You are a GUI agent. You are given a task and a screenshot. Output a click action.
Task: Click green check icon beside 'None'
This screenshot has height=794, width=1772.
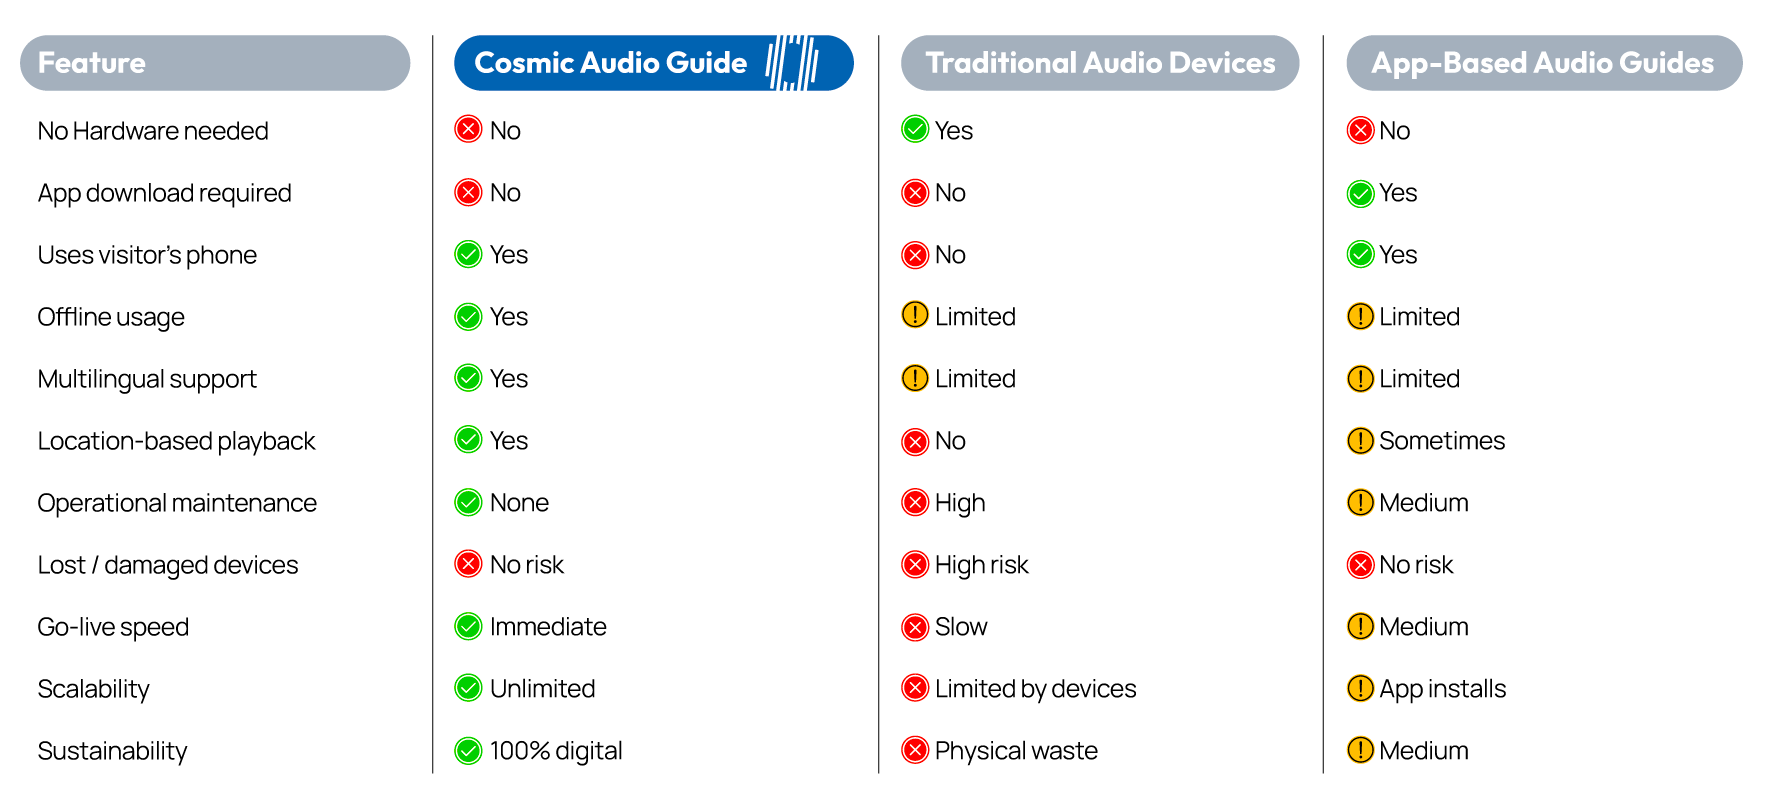[468, 502]
